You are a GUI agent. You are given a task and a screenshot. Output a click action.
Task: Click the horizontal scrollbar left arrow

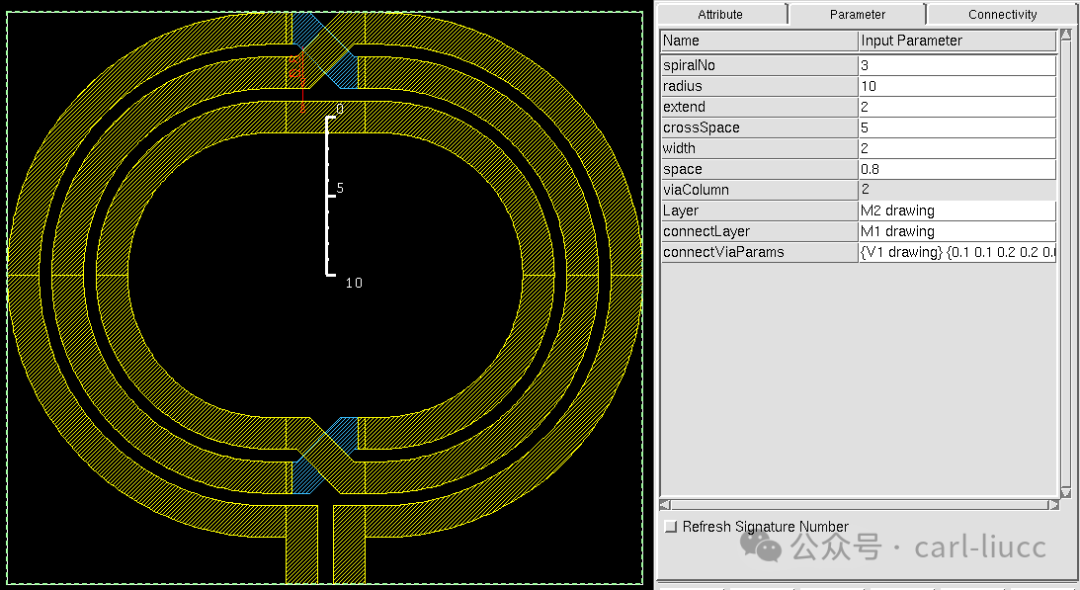(x=665, y=505)
